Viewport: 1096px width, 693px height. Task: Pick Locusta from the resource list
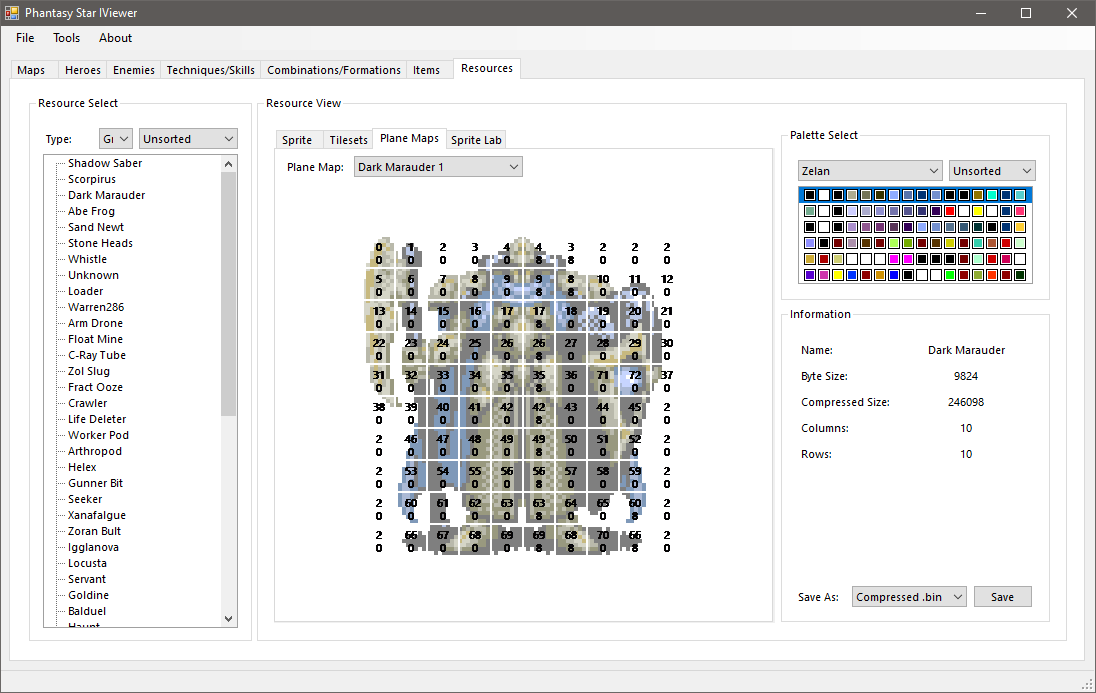87,563
